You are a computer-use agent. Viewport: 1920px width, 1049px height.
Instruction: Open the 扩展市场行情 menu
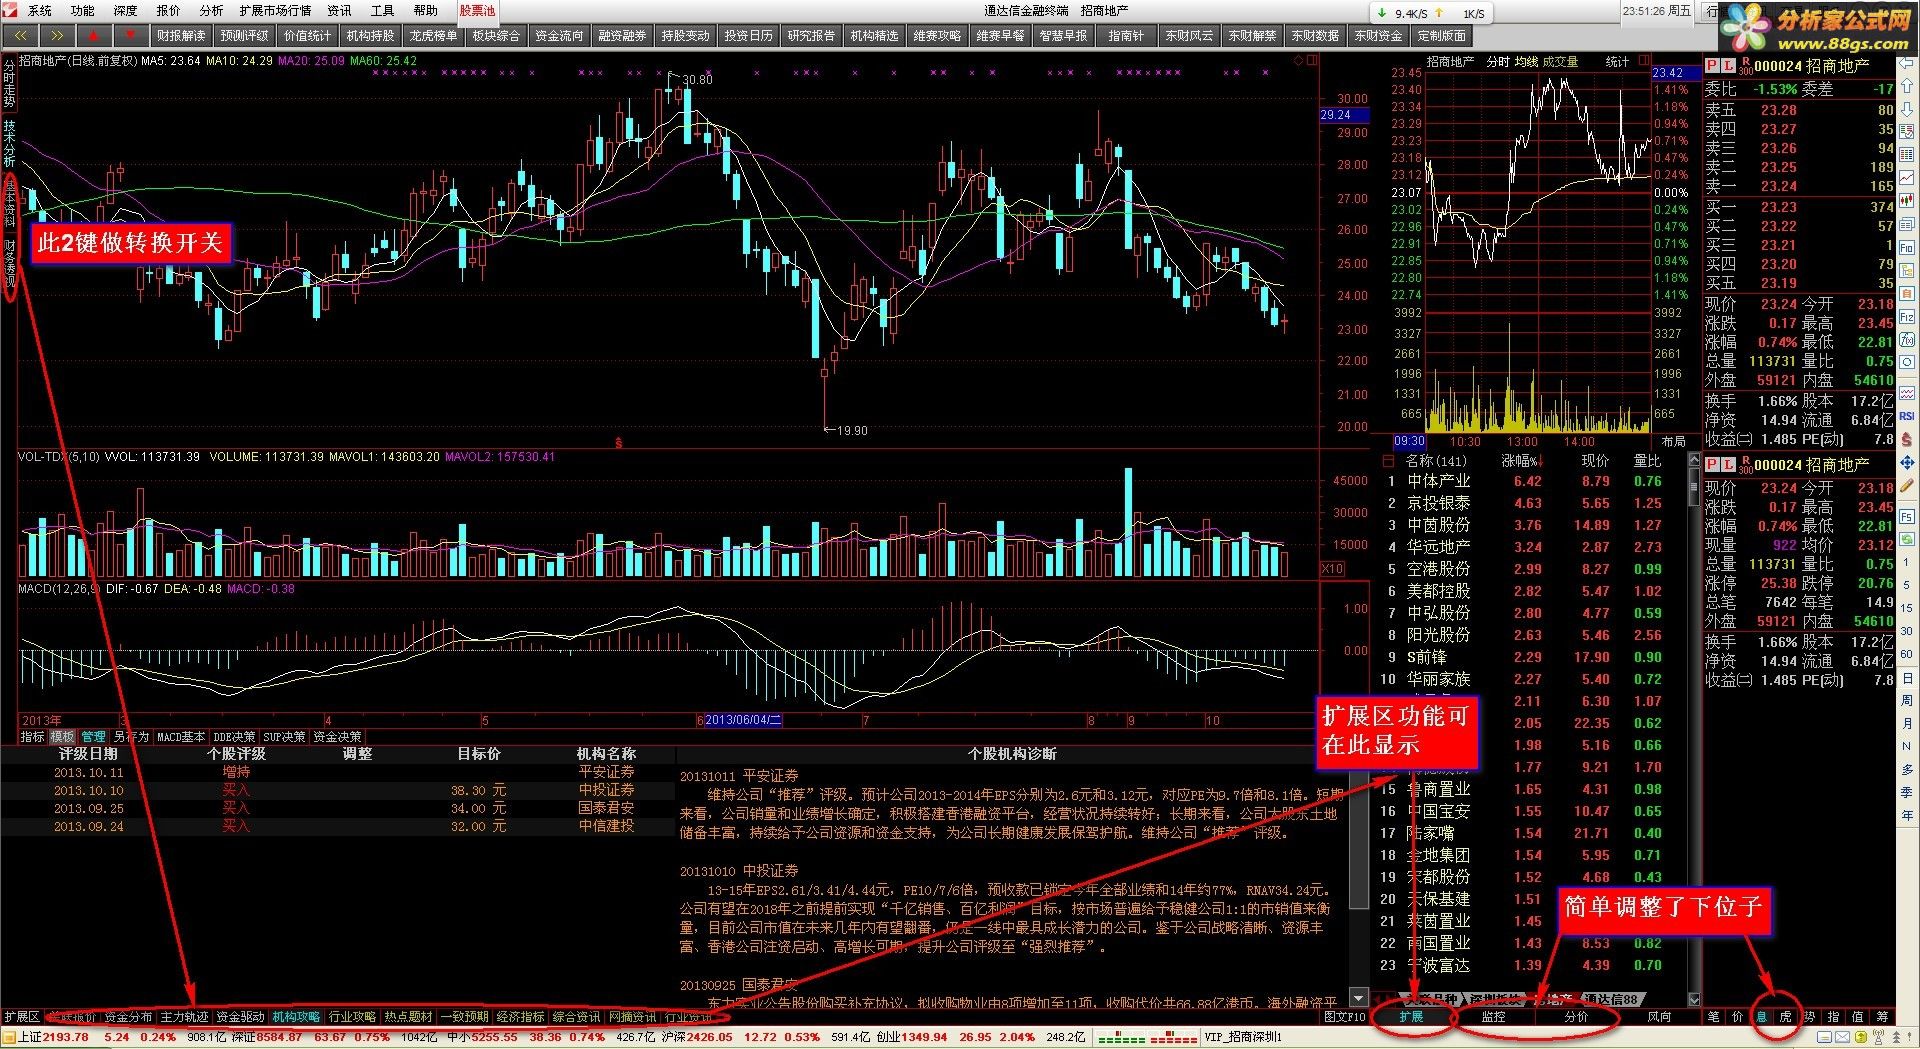tap(275, 10)
